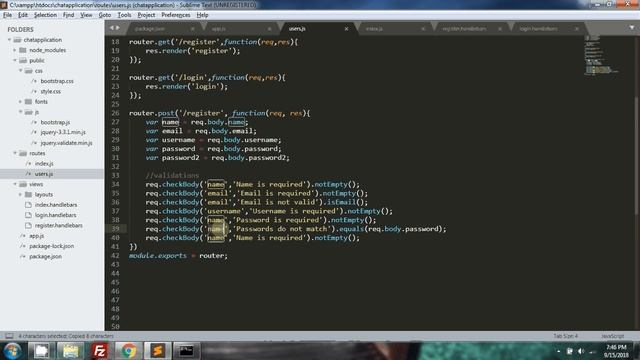Viewport: 640px width, 360px height.
Task: Collapse the css folder
Action: (20, 71)
